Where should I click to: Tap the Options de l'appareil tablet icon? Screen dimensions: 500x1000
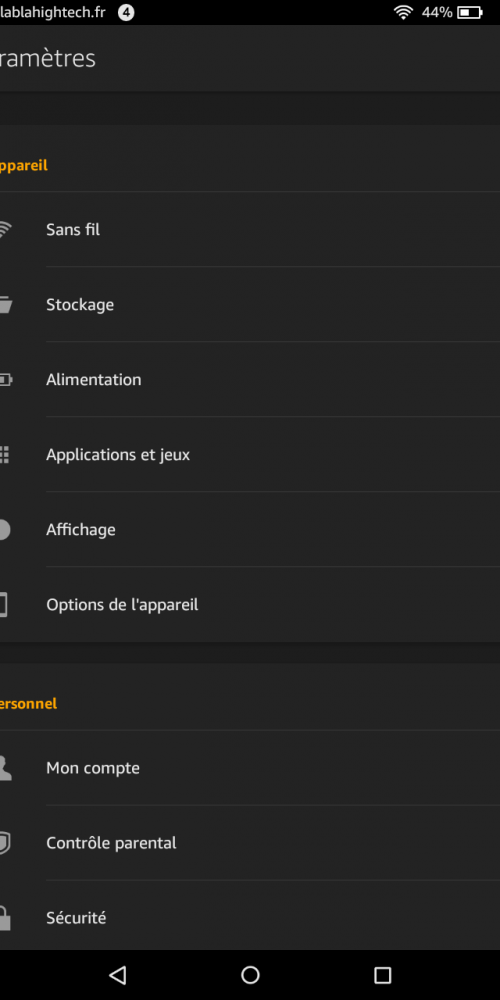[x=3, y=605]
